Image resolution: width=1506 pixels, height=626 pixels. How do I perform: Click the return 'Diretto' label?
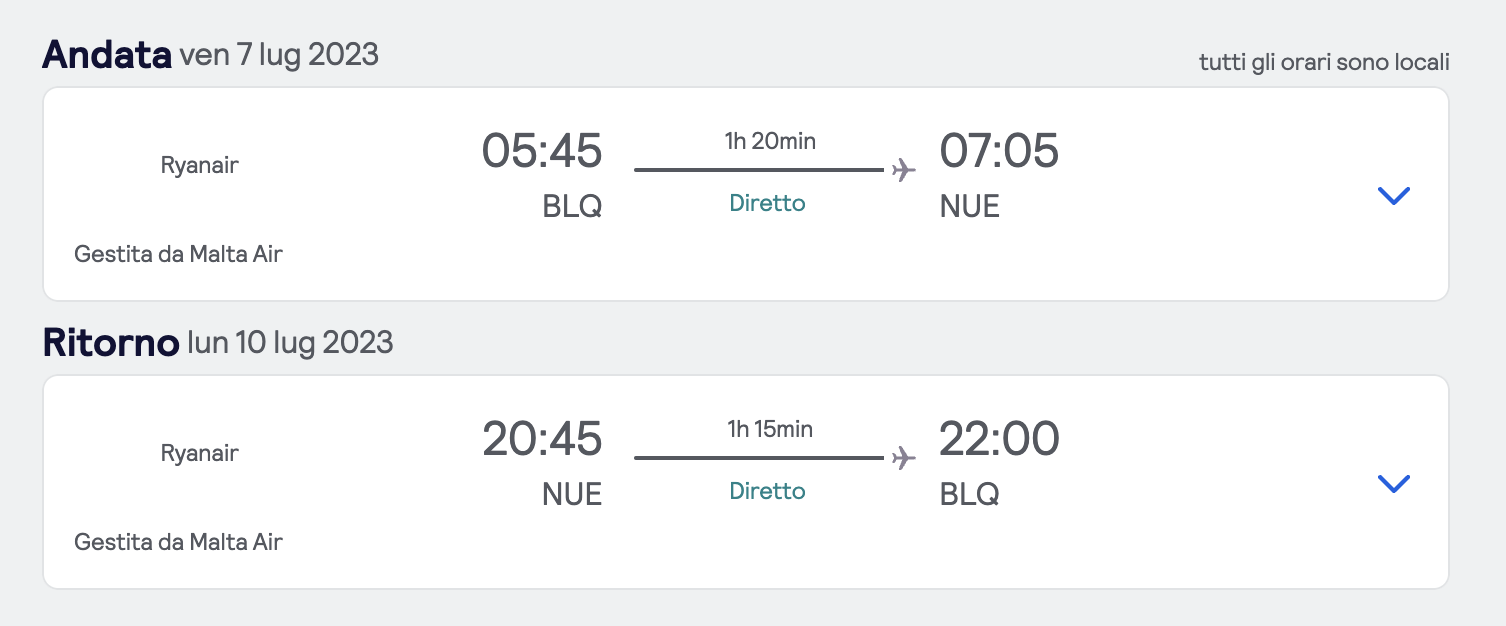767,491
